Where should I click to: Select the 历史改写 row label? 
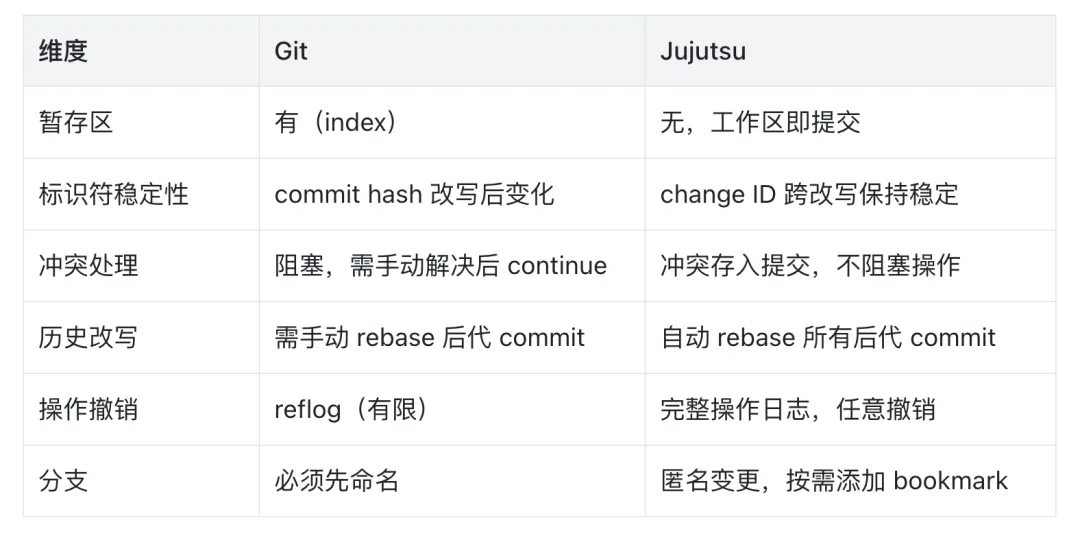pyautogui.click(x=88, y=337)
